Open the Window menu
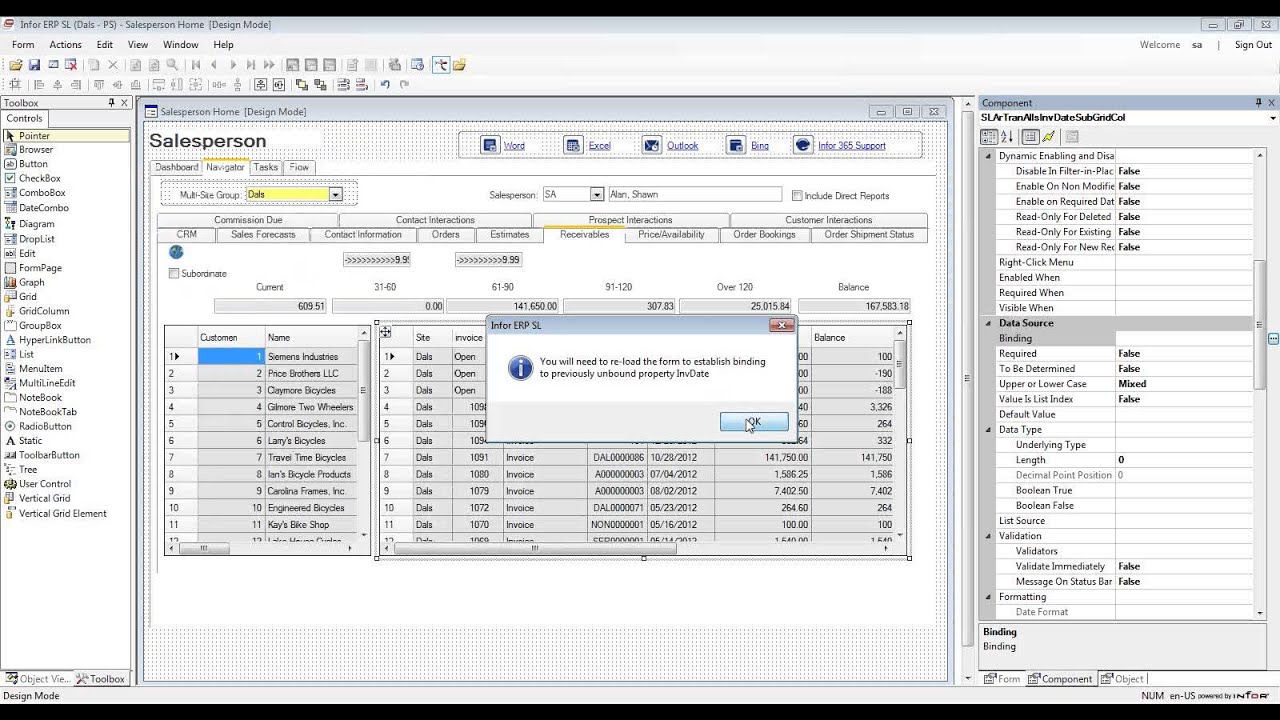Image resolution: width=1280 pixels, height=720 pixels. click(181, 45)
